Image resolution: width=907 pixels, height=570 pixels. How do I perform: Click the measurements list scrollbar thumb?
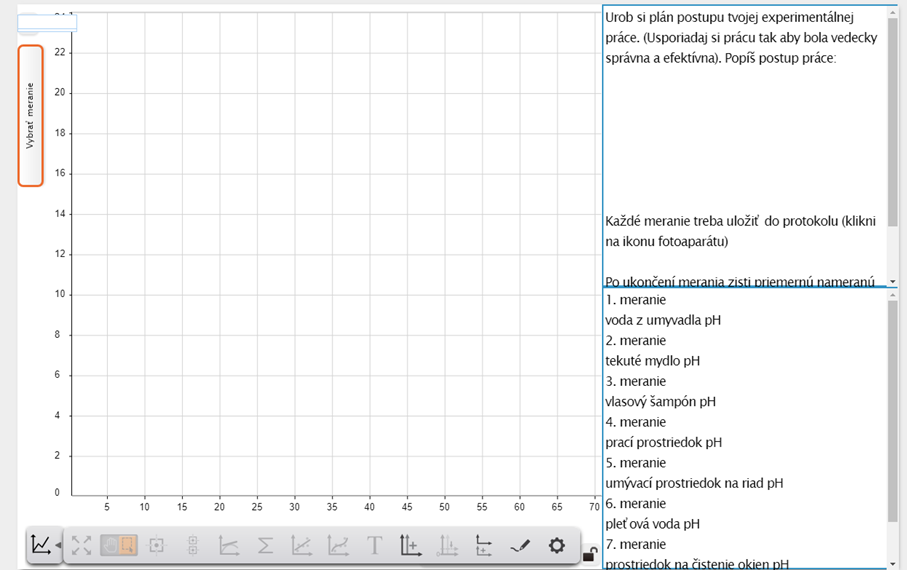tap(893, 410)
